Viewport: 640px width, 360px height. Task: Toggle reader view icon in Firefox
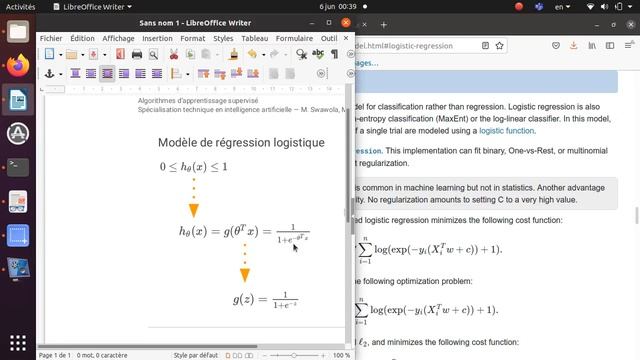click(x=485, y=46)
